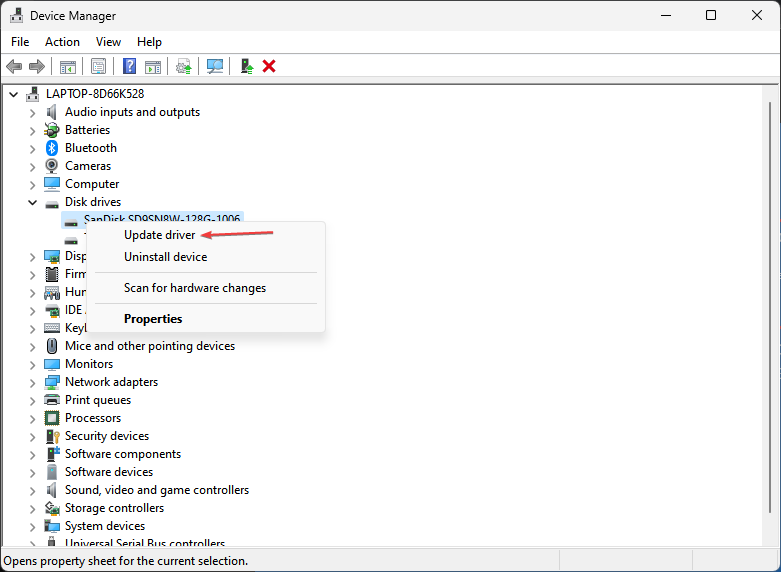Select Update driver in context menu
This screenshot has height=572, width=781.
point(159,235)
